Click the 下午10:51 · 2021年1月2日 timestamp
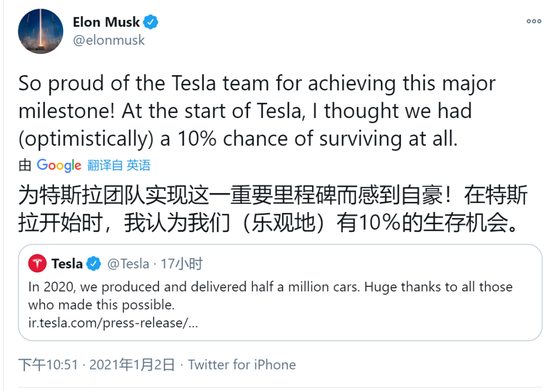Image resolution: width=550 pixels, height=391 pixels. (96, 365)
